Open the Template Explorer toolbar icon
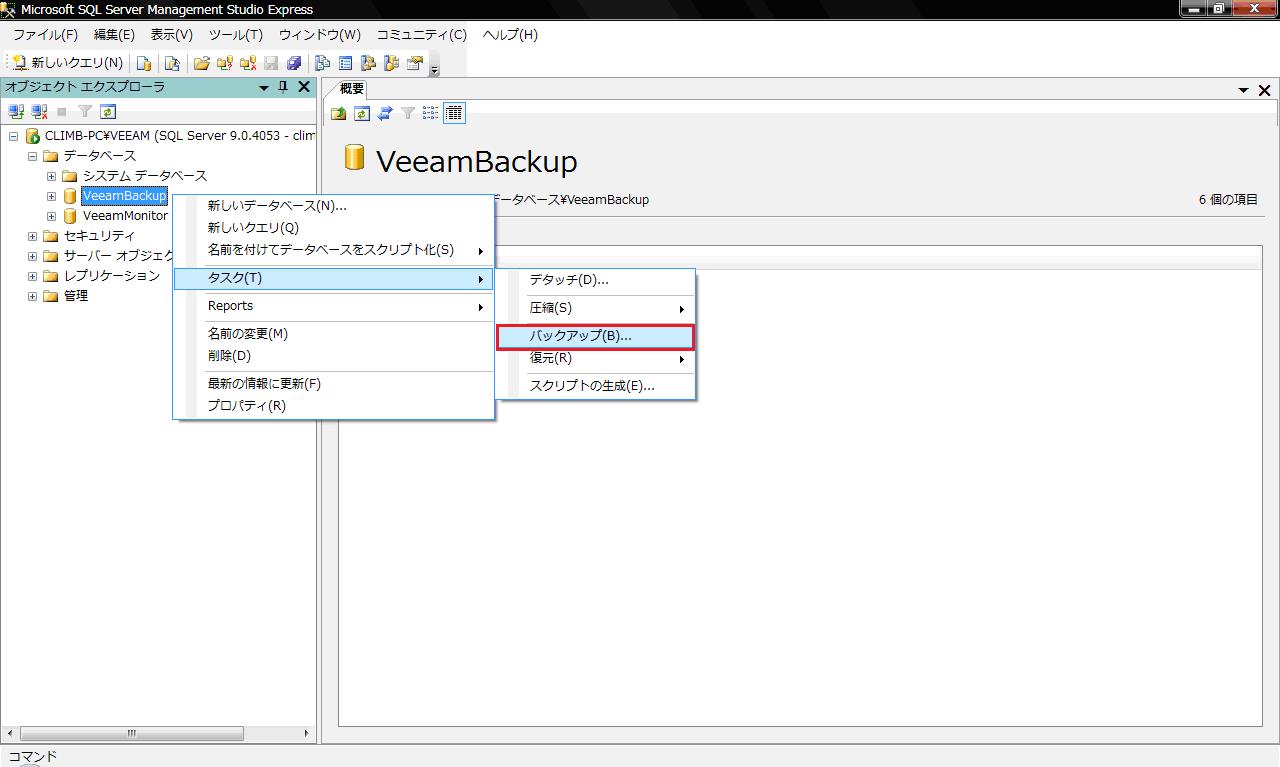1280x767 pixels. 391,63
